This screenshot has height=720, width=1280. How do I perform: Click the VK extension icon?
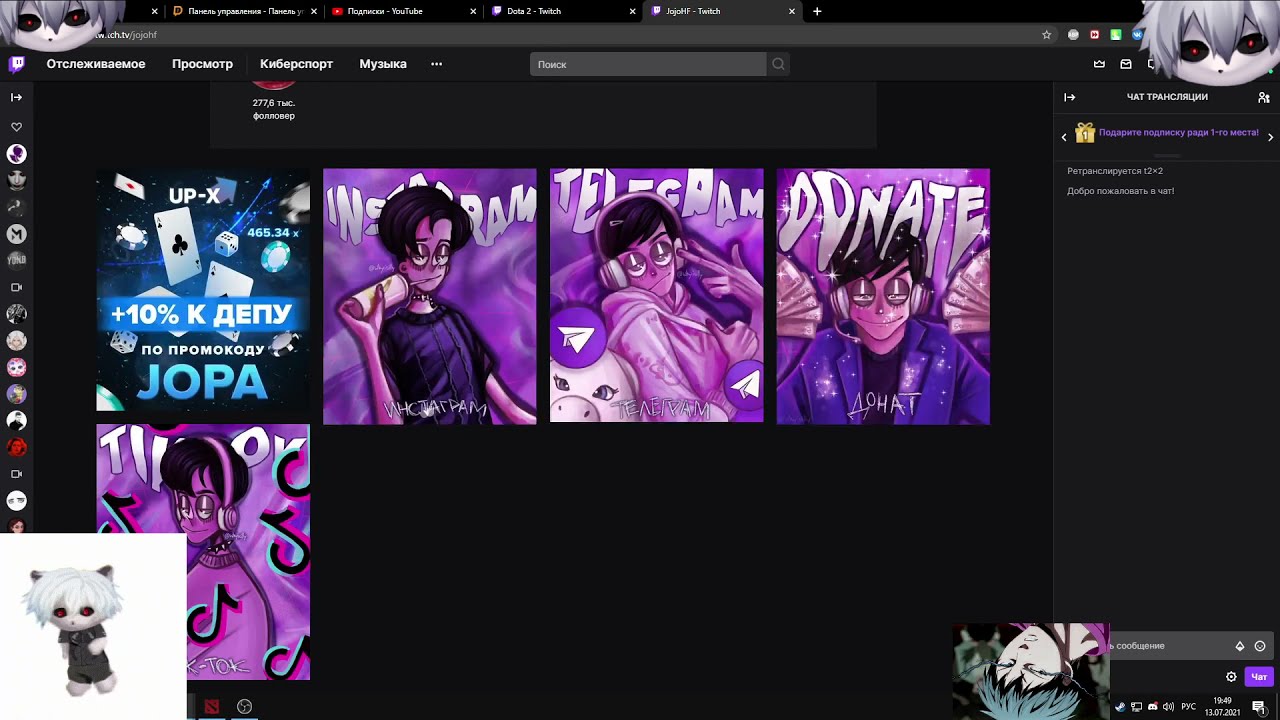tap(1138, 35)
